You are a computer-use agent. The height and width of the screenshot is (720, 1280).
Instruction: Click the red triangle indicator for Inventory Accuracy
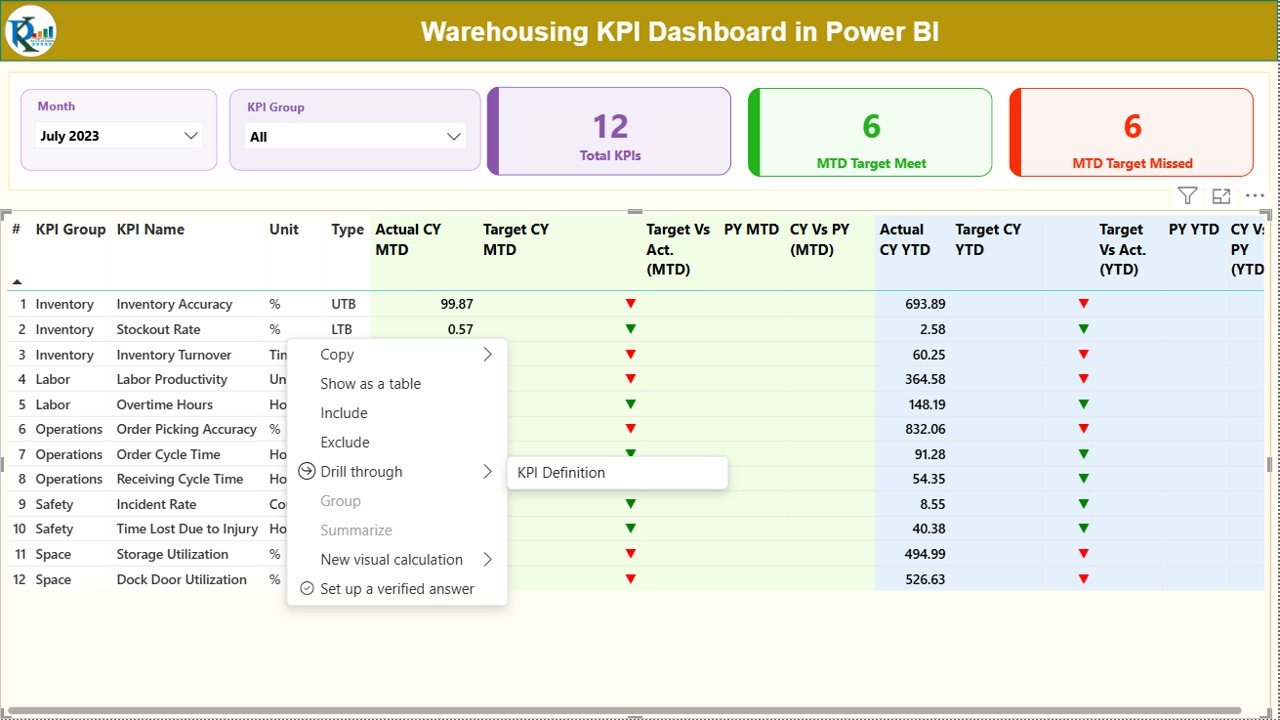coord(630,303)
